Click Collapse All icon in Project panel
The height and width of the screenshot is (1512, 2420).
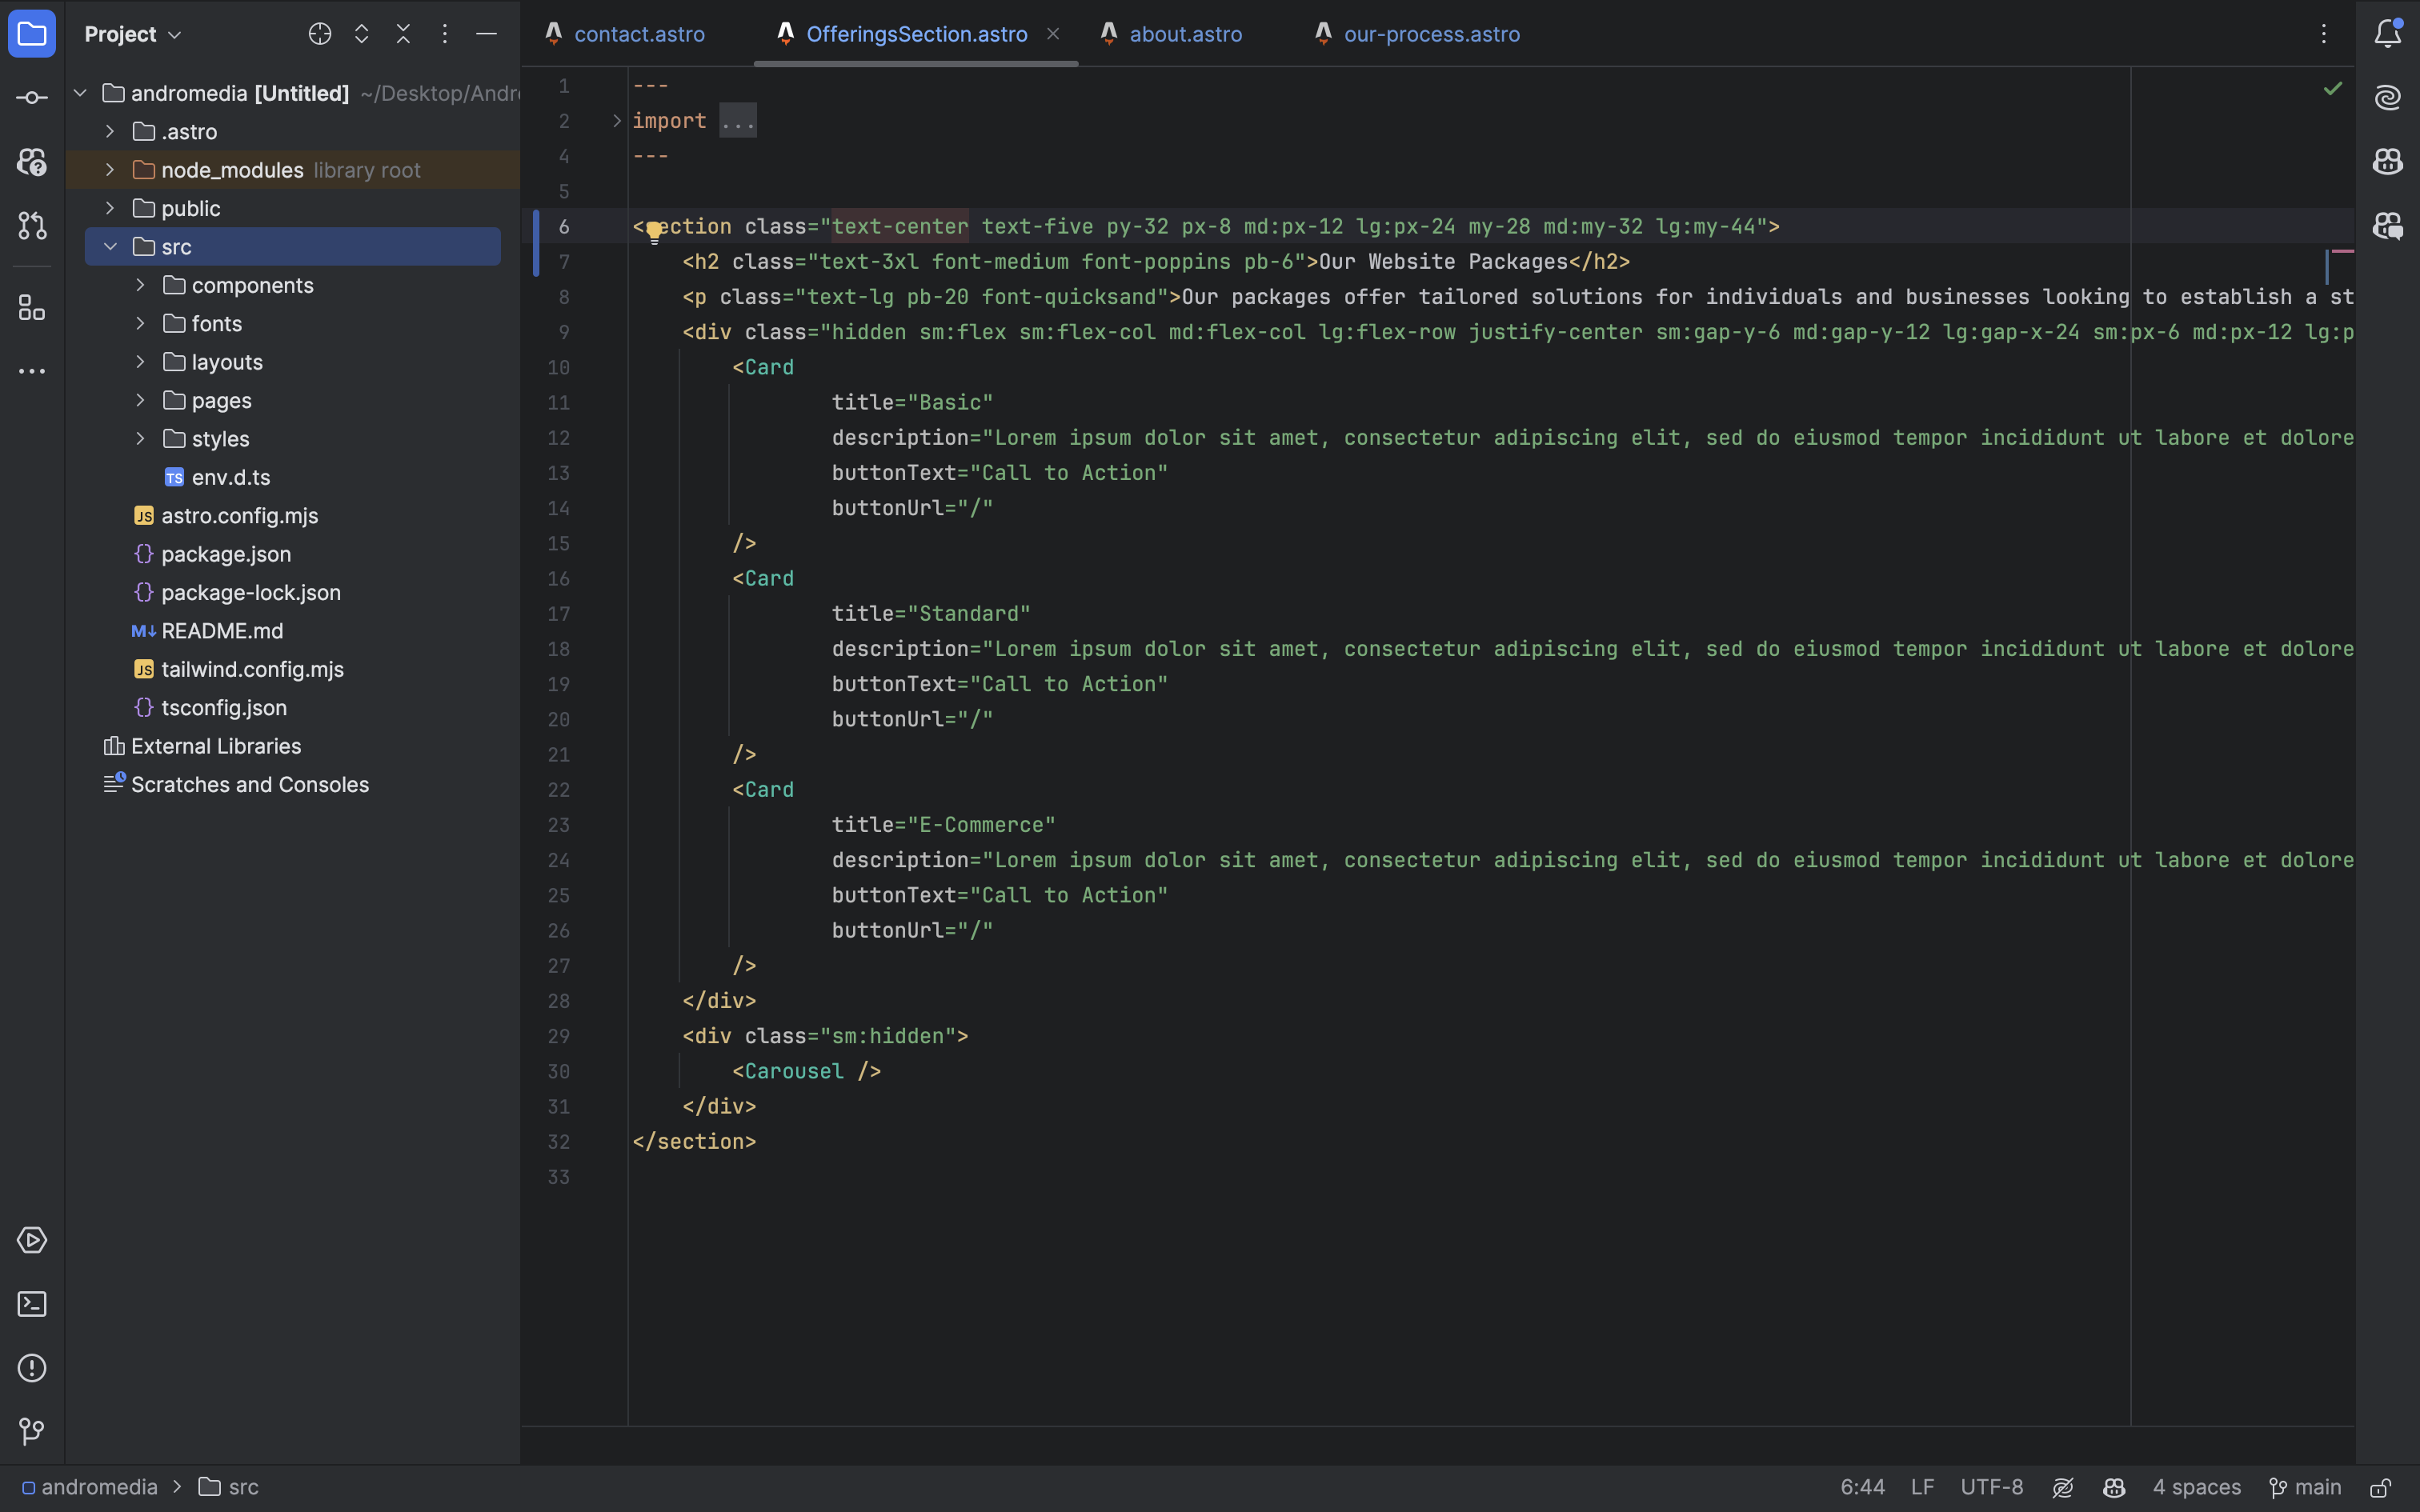point(403,34)
